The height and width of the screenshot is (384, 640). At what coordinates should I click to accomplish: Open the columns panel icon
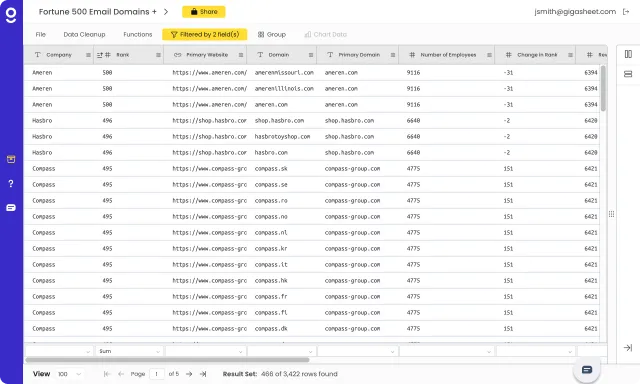(628, 54)
